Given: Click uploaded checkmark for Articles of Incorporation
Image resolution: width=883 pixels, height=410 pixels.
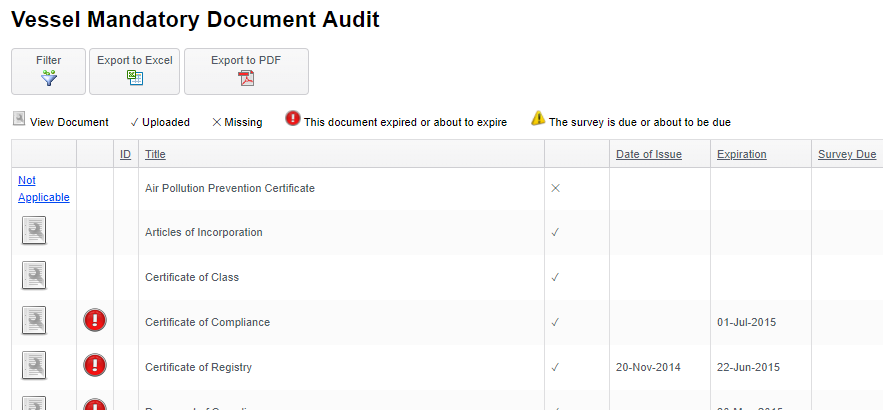Looking at the screenshot, I should pyautogui.click(x=555, y=232).
